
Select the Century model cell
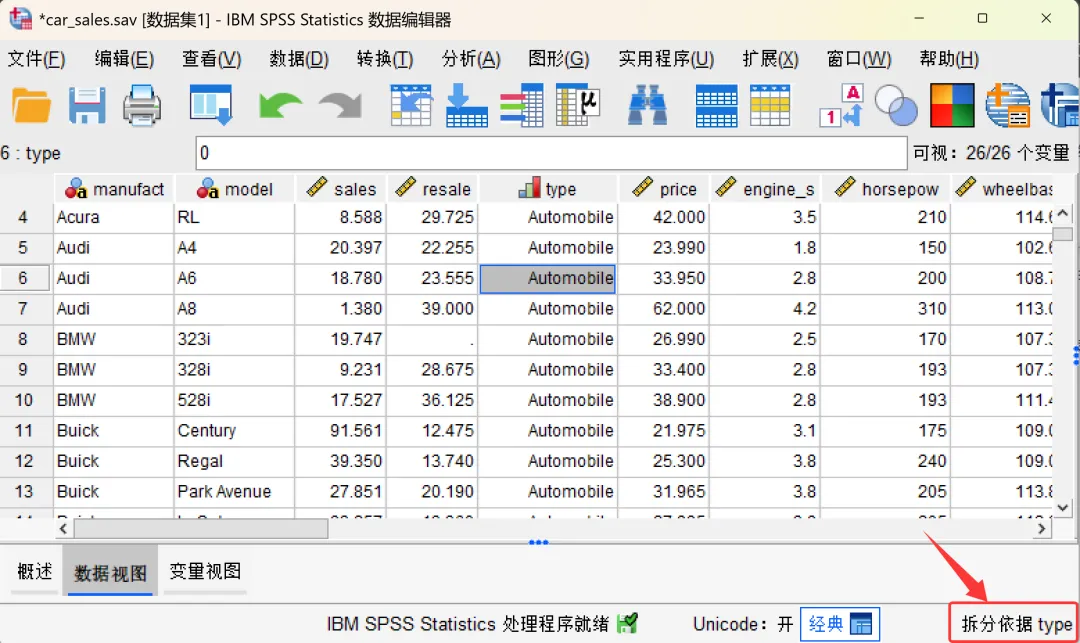[234, 431]
